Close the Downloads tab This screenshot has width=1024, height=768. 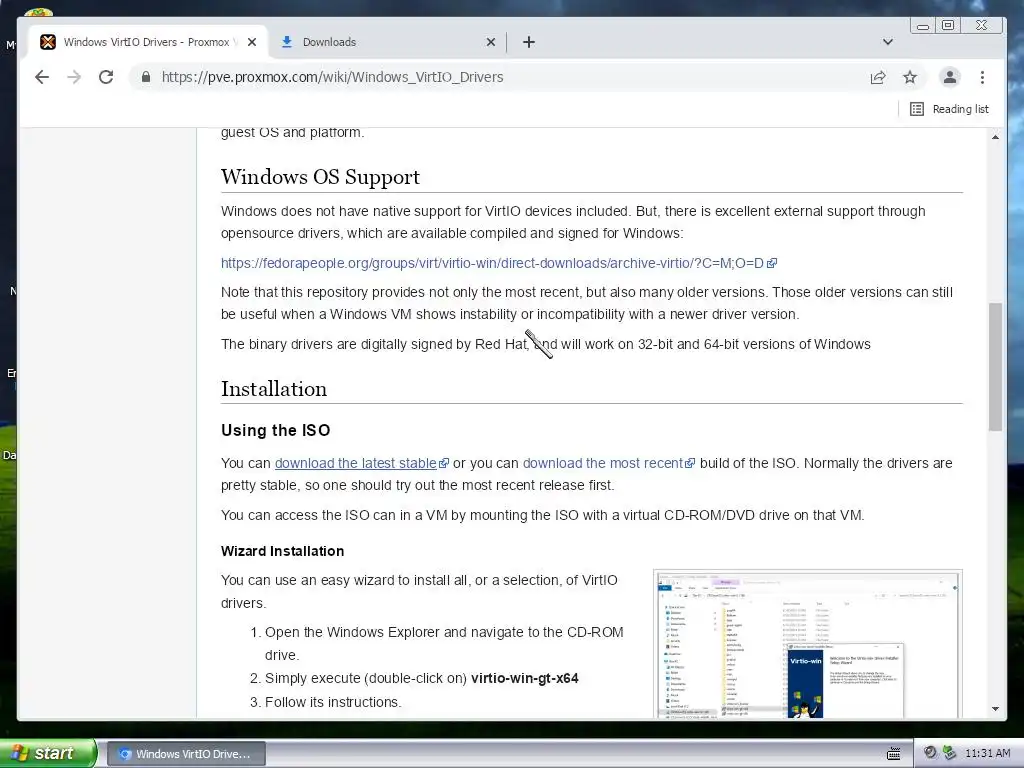tap(491, 42)
